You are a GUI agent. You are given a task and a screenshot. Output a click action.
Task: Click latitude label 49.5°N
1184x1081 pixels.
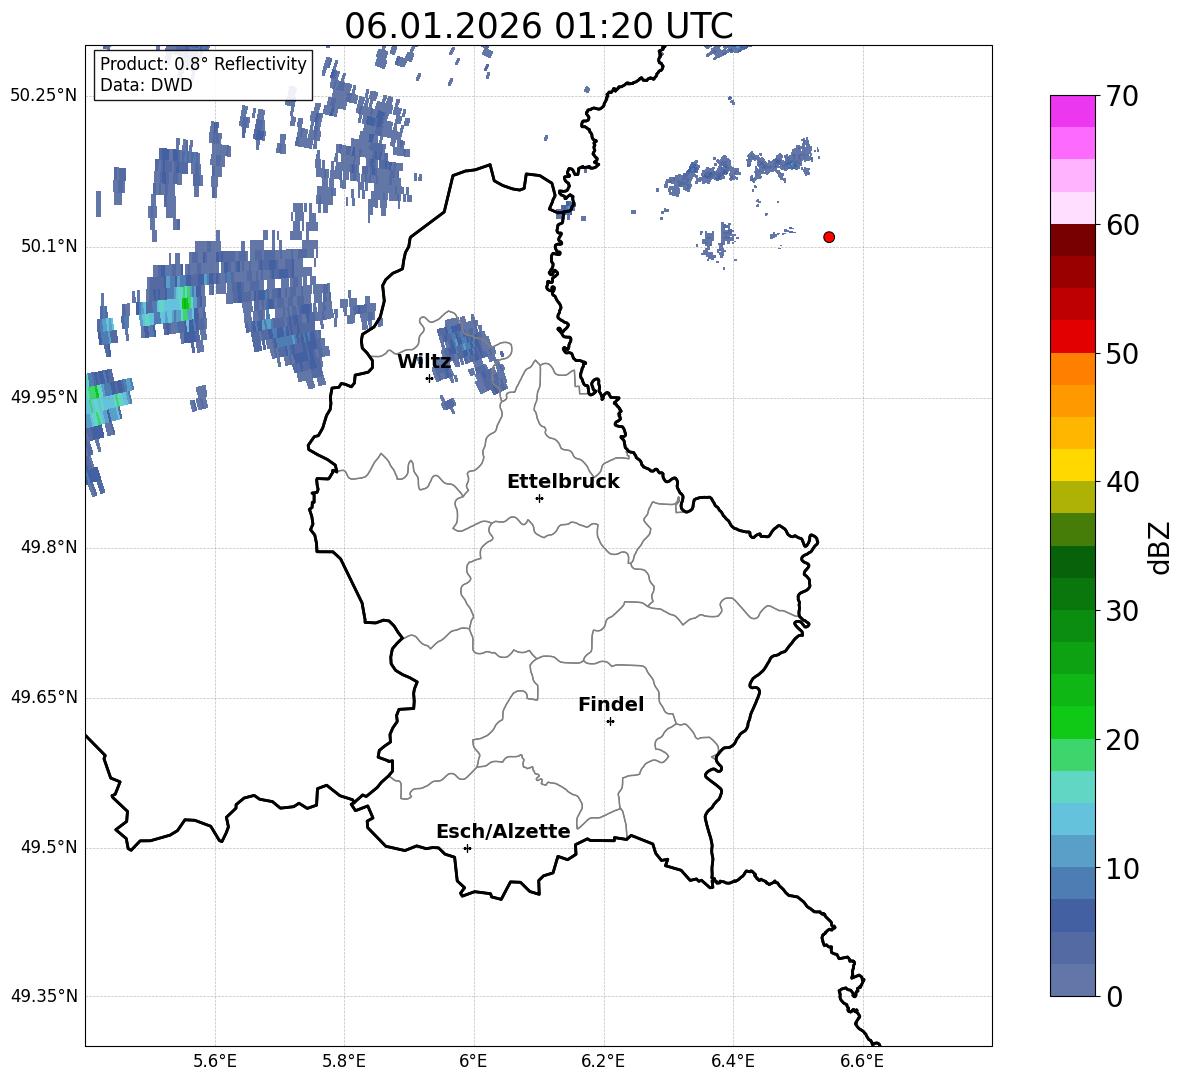pos(49,847)
